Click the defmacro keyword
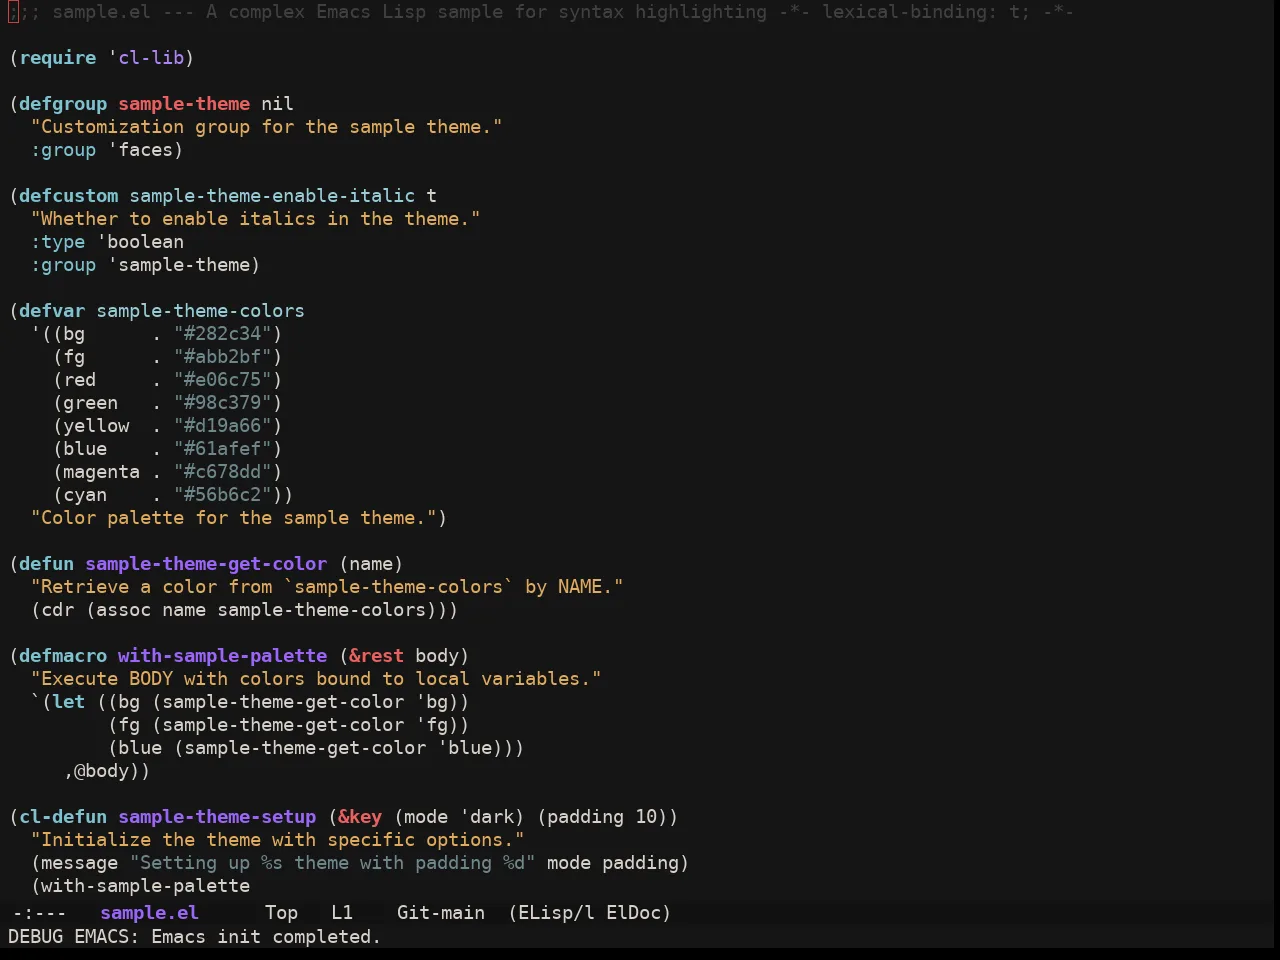 pos(63,656)
